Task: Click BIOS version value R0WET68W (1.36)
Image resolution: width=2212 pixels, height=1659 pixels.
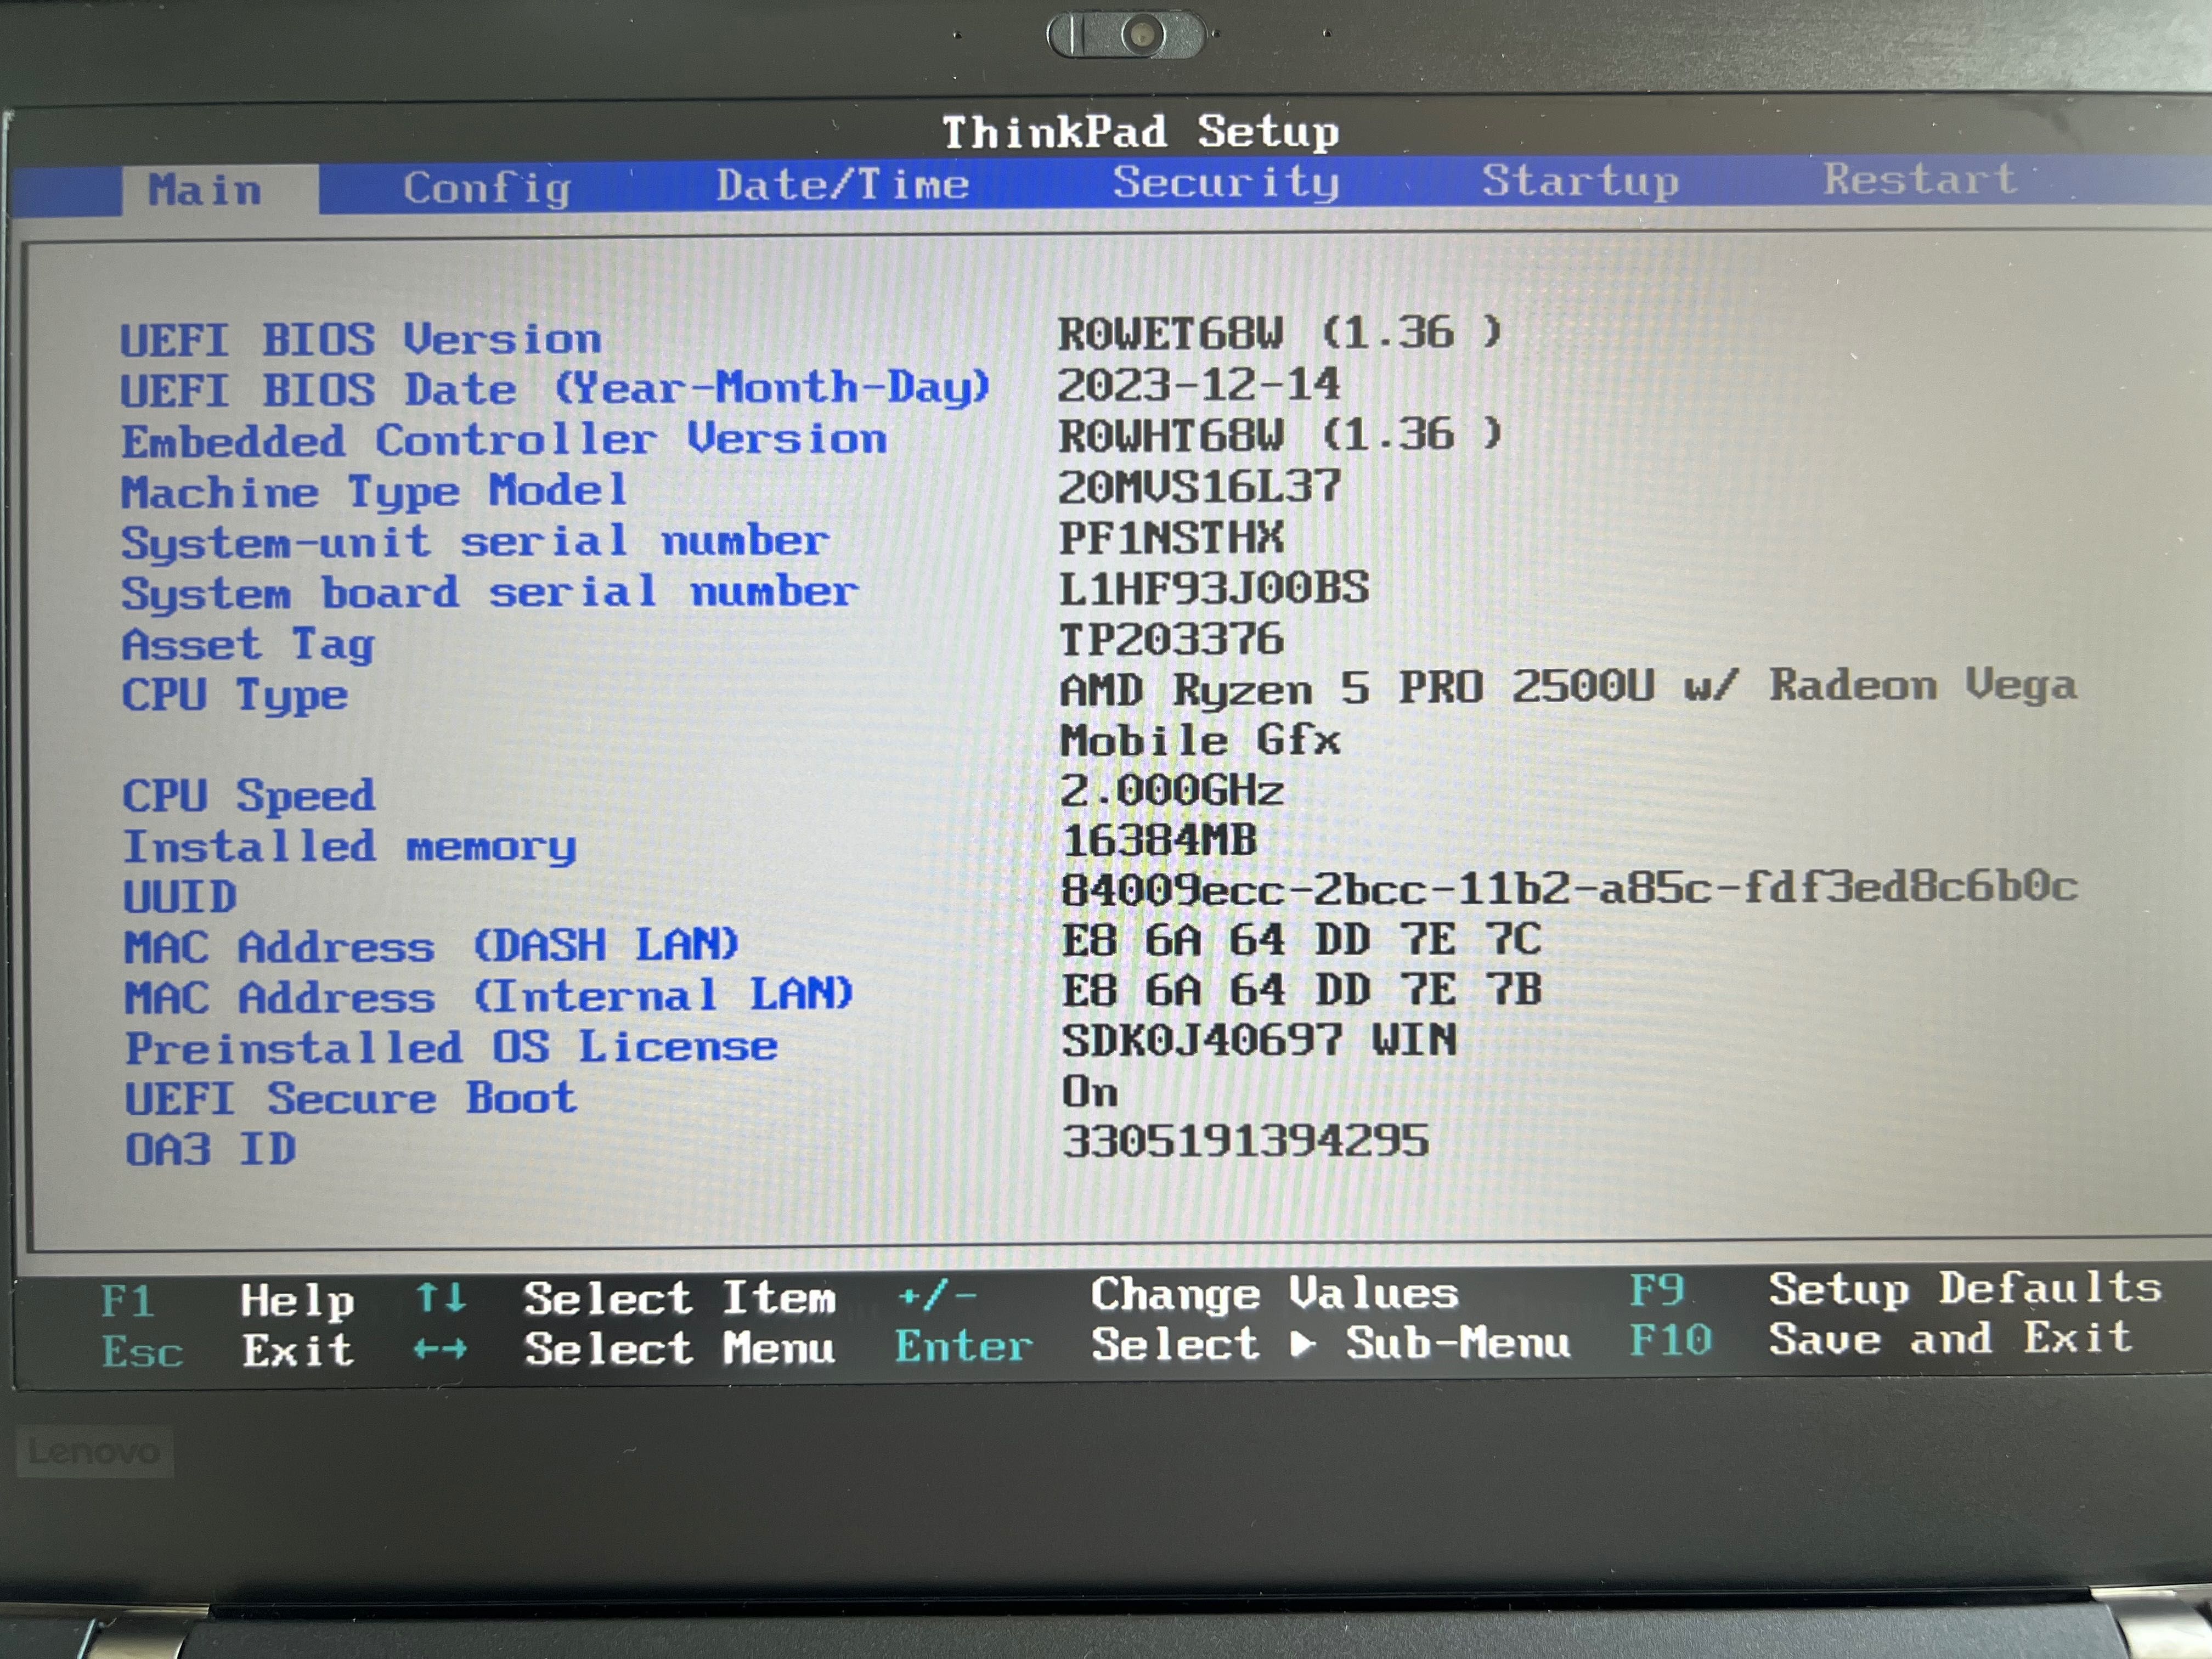Action: click(x=1280, y=333)
